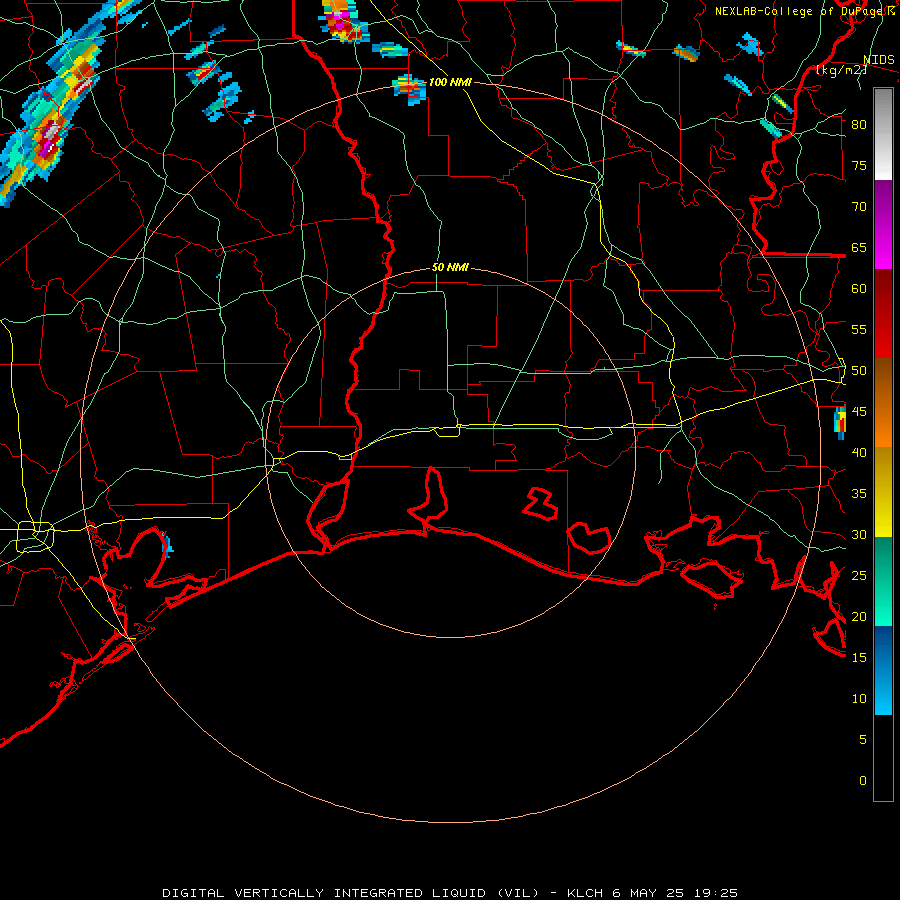The width and height of the screenshot is (900, 900).
Task: Click the storm cell beside the 100 NMI label
Action: [x=409, y=89]
